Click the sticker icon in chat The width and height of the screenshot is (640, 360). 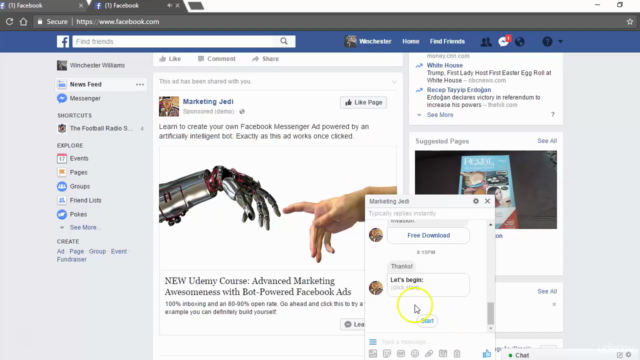click(x=387, y=353)
